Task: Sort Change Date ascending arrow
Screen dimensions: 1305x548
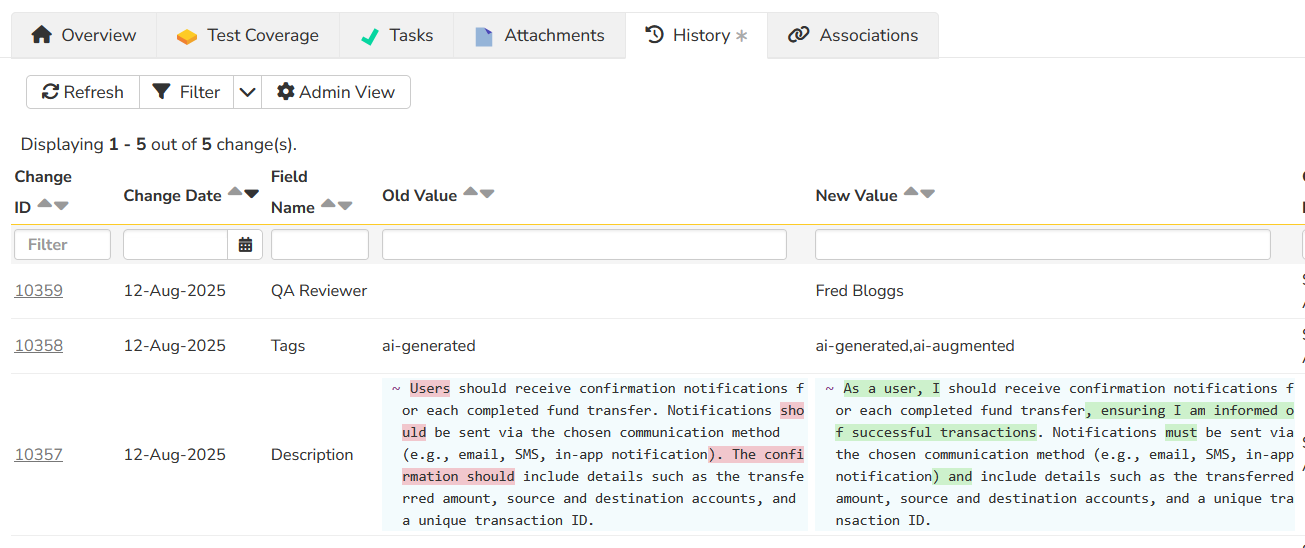Action: point(235,192)
